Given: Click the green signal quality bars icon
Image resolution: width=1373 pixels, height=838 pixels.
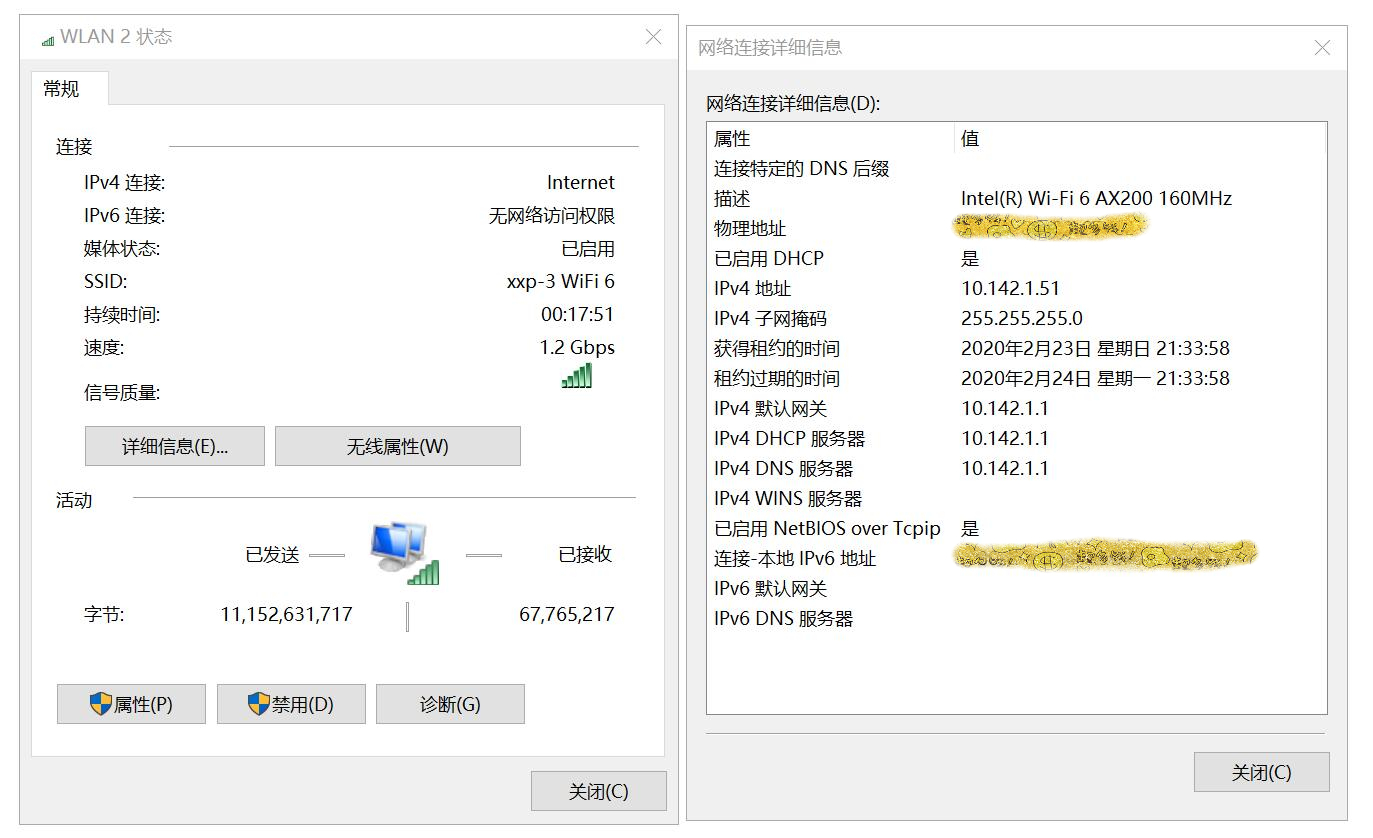Looking at the screenshot, I should (x=577, y=376).
